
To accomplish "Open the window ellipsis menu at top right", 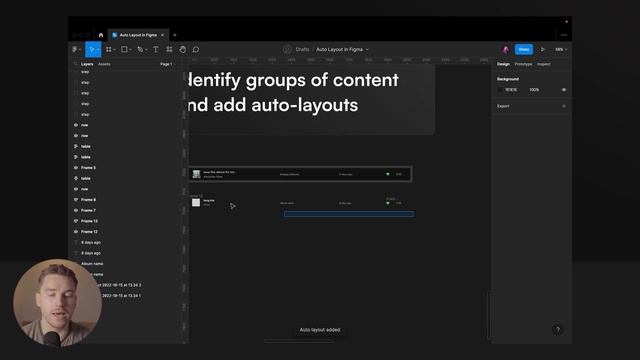I will click(564, 35).
